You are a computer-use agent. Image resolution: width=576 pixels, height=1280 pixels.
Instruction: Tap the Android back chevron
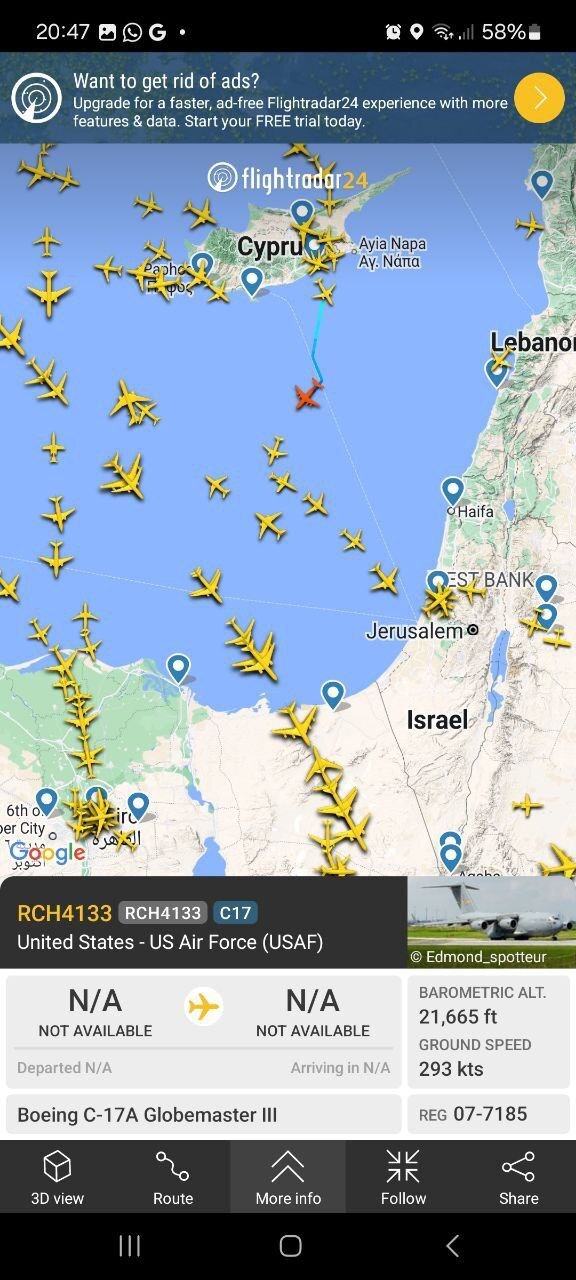[452, 1245]
